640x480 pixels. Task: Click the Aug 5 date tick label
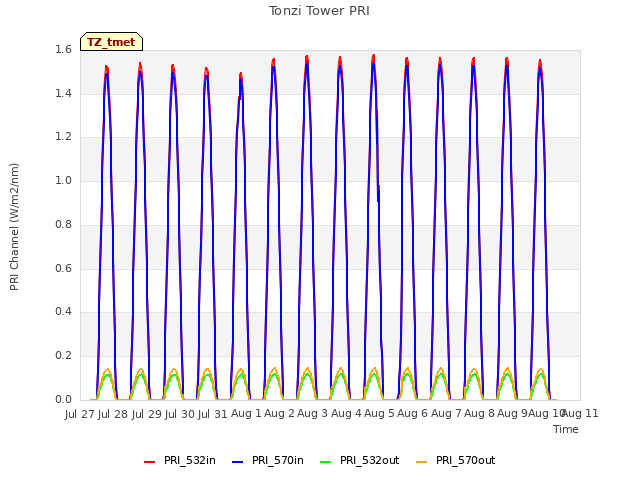(x=379, y=414)
